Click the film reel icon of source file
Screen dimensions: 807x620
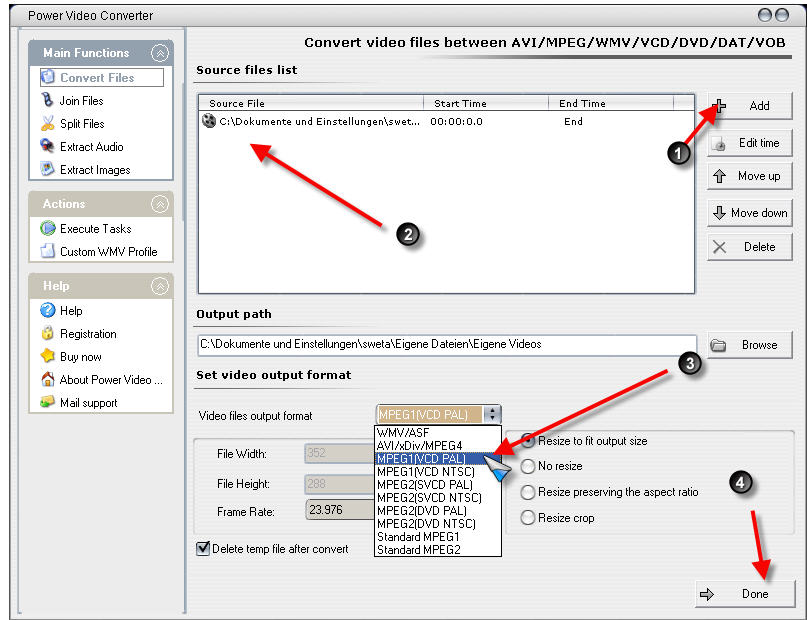pos(208,121)
